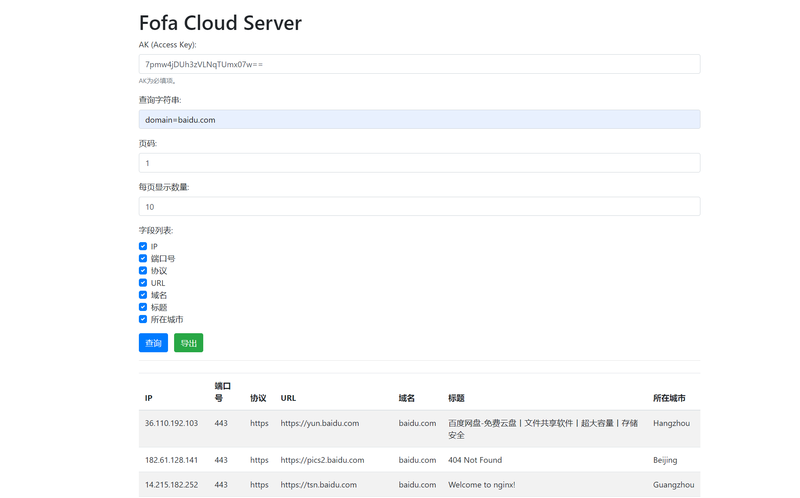Select the 页码 page number field
Viewport: 800px width, 498px height.
pos(419,163)
